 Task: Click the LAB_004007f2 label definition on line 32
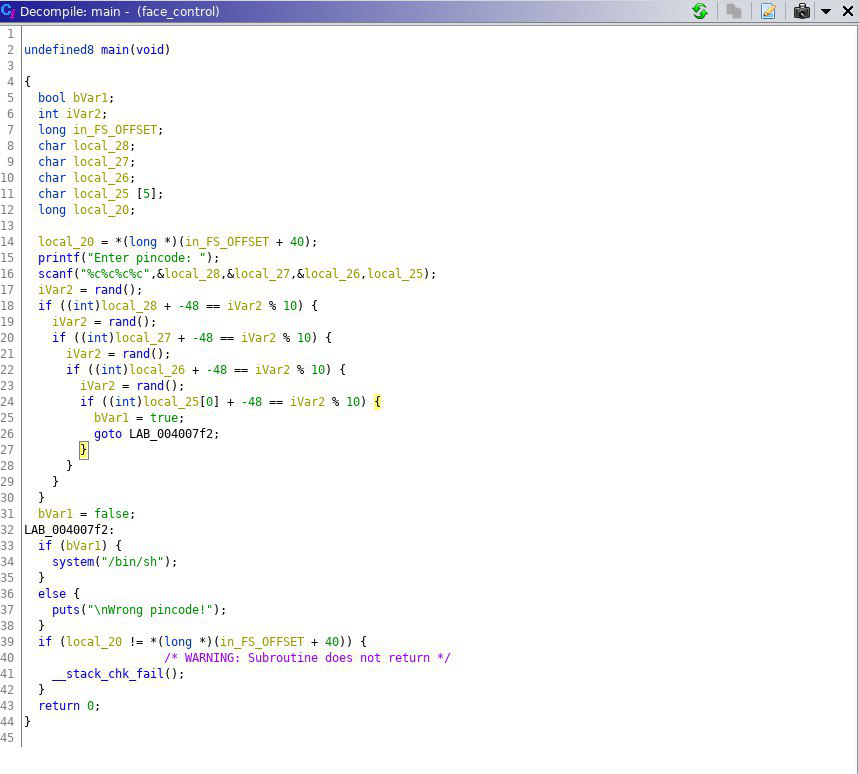coord(69,530)
